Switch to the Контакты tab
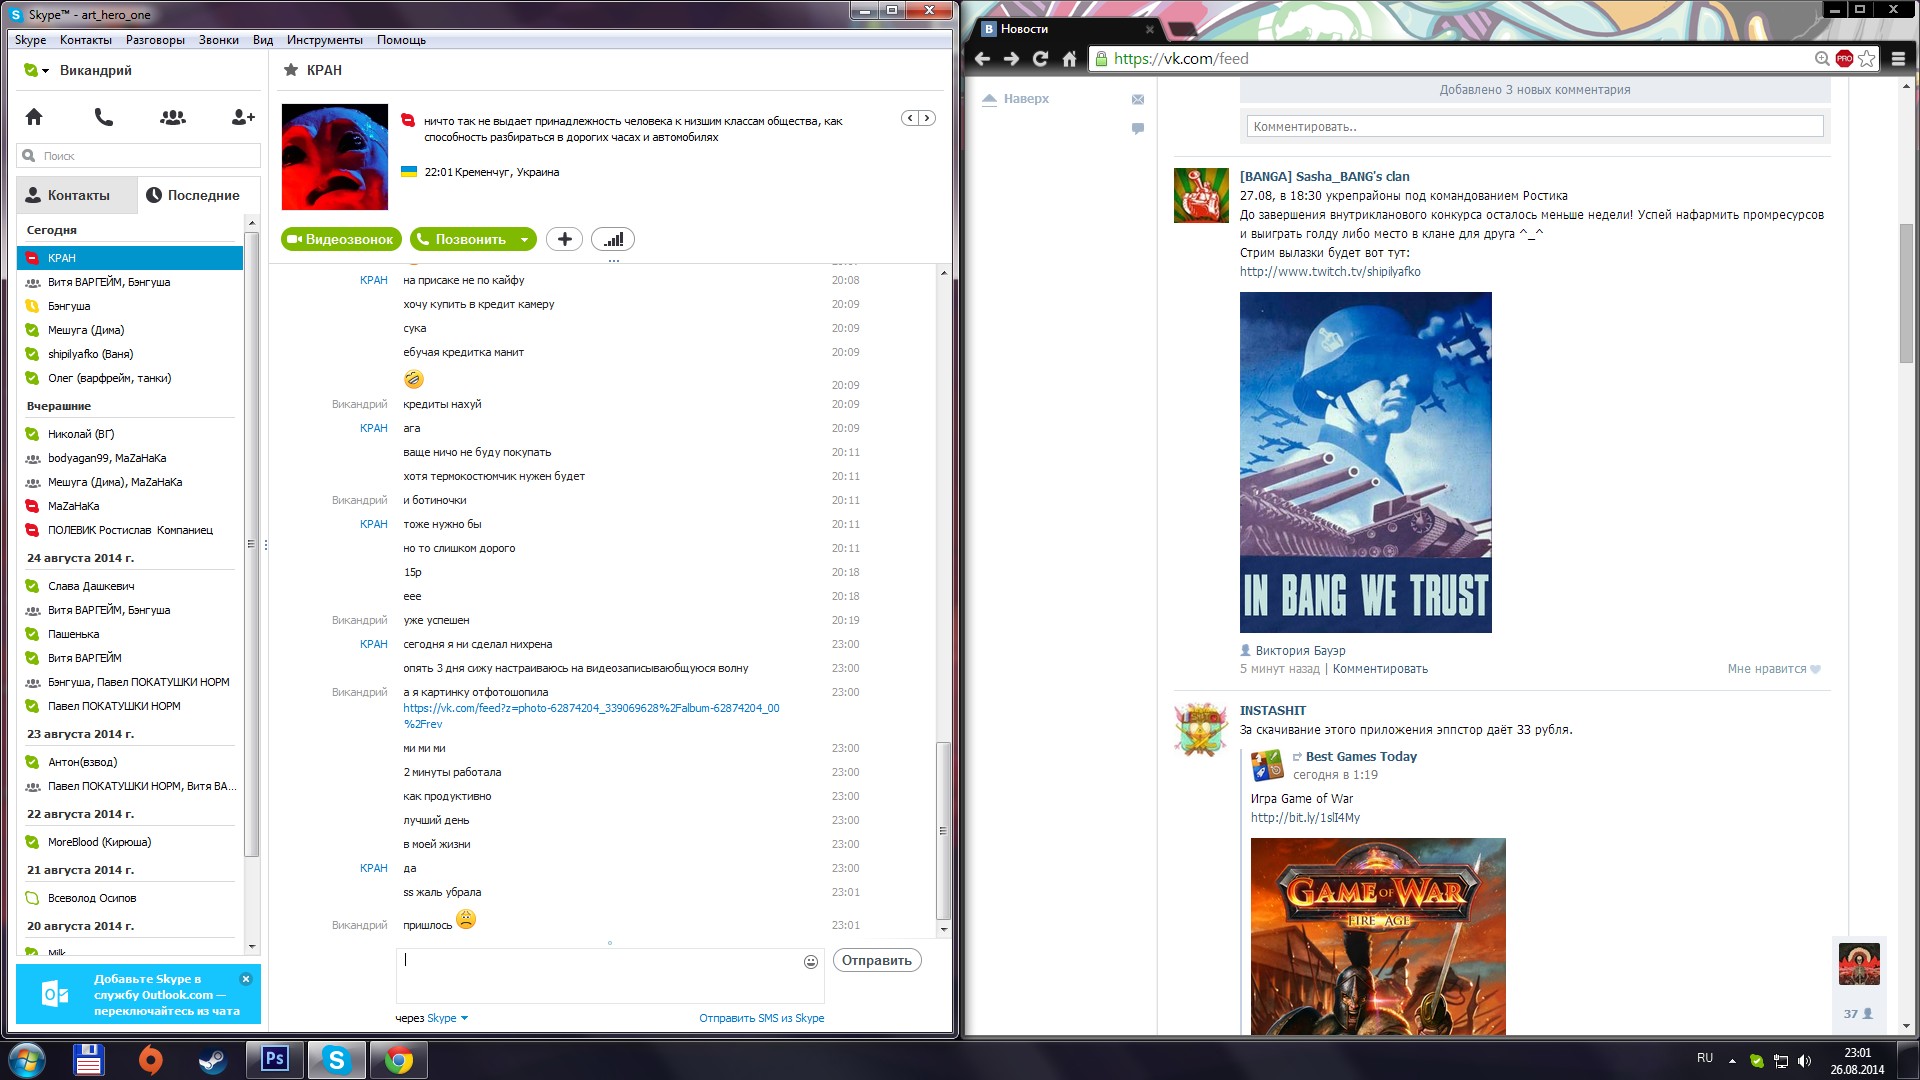Viewport: 1920px width, 1080px height. click(x=77, y=195)
